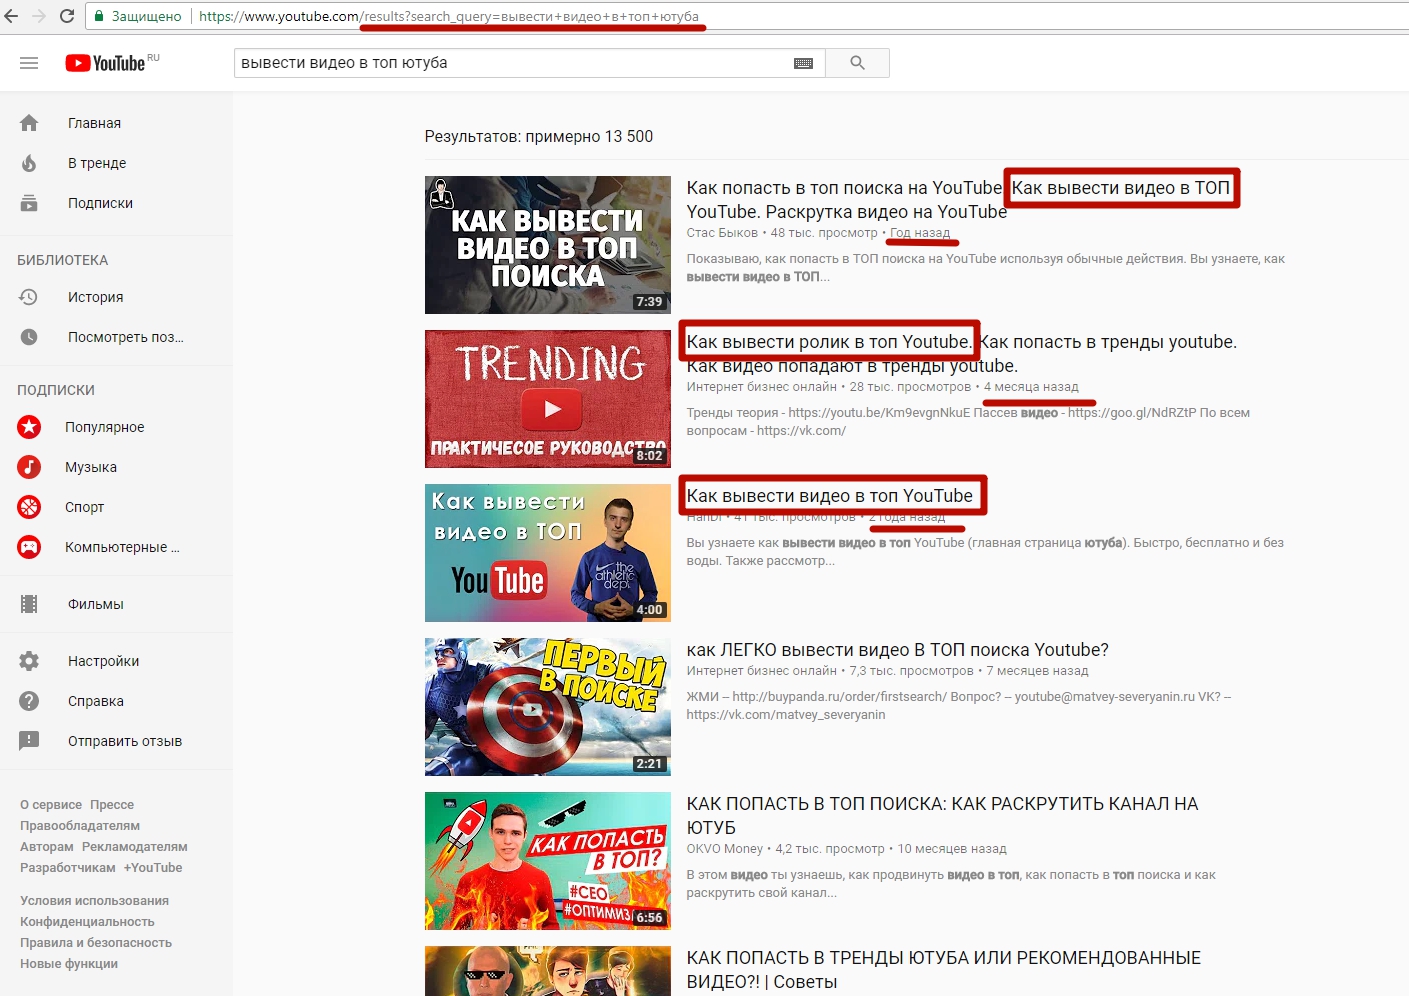Open the Конфиденциальность footer link
The height and width of the screenshot is (996, 1409).
[x=87, y=922]
